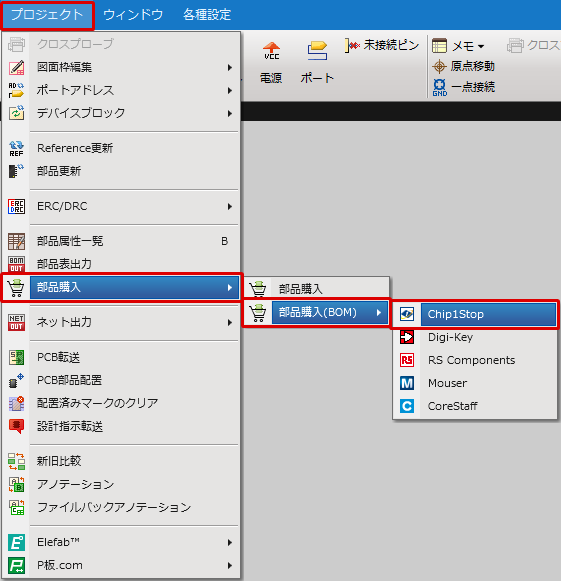Click the 電源 VCC power icon
This screenshot has height=581, width=561.
(x=271, y=51)
